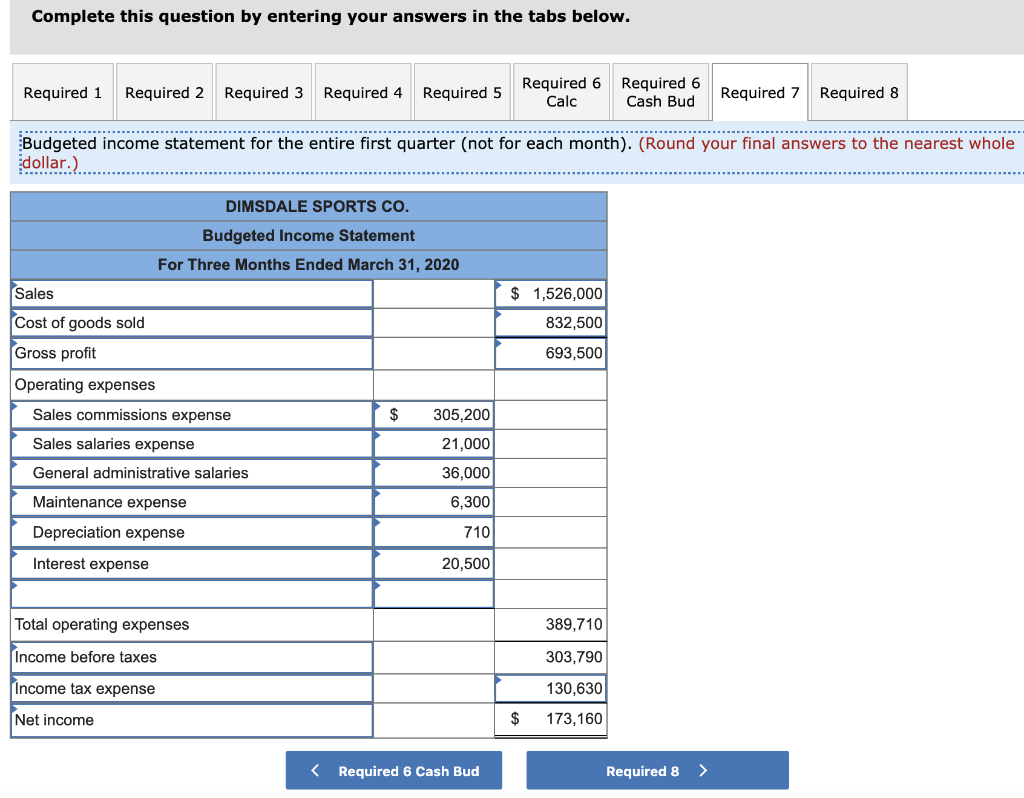1024x798 pixels.
Task: Select the blank label cell under Interest expense
Action: [x=192, y=594]
